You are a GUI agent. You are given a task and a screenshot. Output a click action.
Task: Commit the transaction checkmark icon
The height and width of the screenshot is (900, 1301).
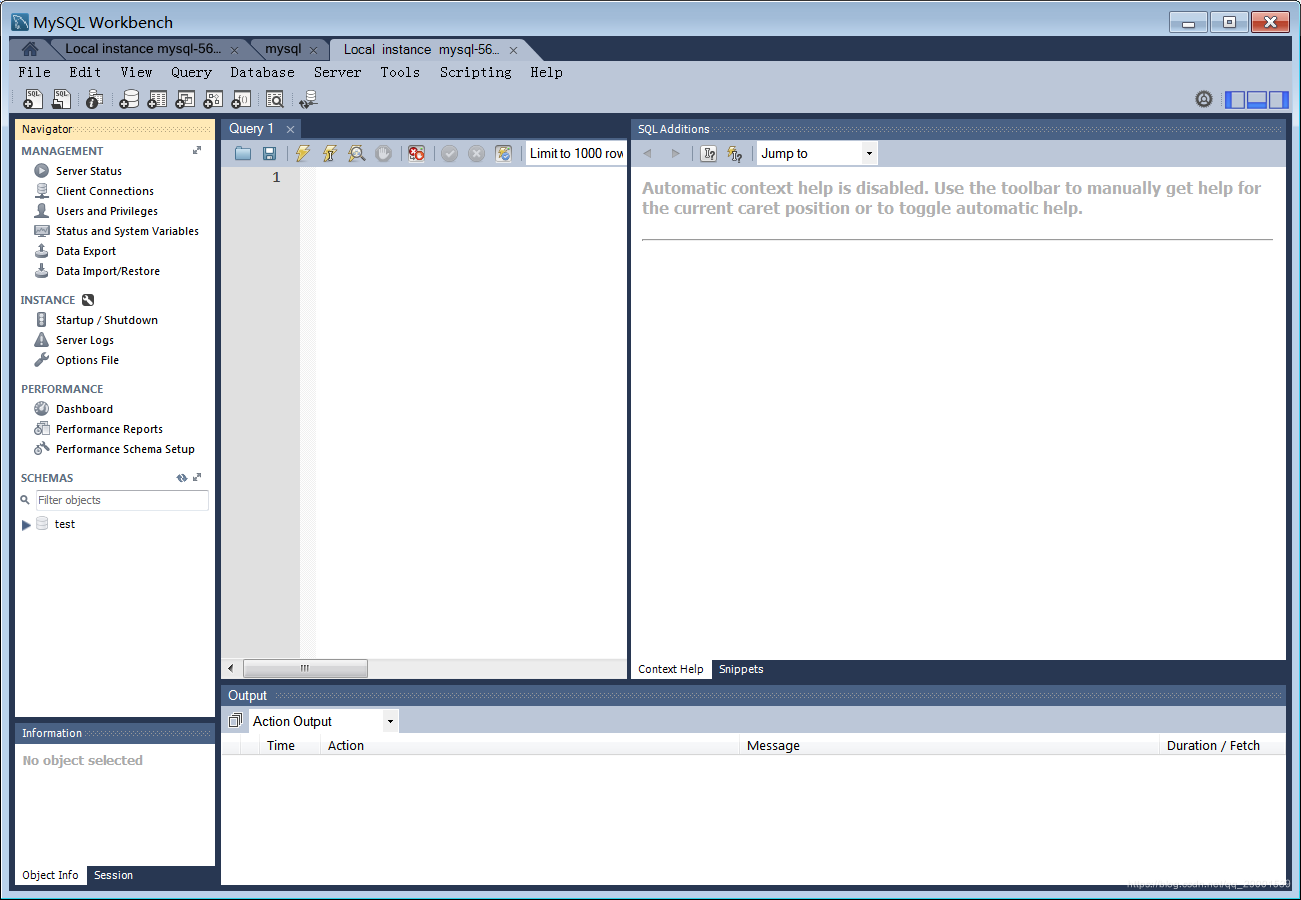[x=449, y=153]
